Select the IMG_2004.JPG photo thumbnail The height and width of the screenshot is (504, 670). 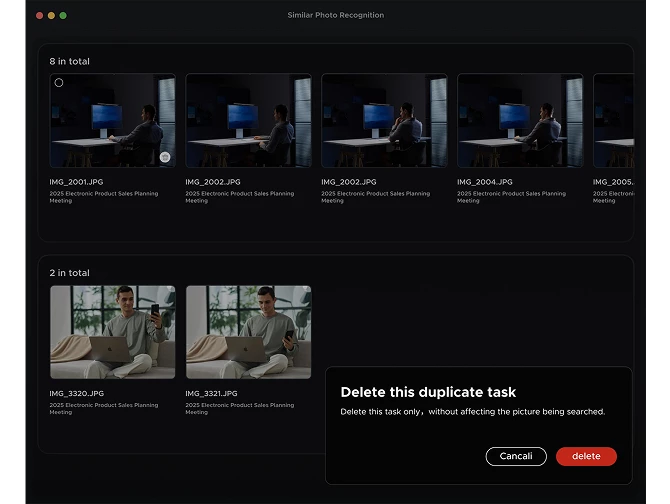pyautogui.click(x=520, y=120)
